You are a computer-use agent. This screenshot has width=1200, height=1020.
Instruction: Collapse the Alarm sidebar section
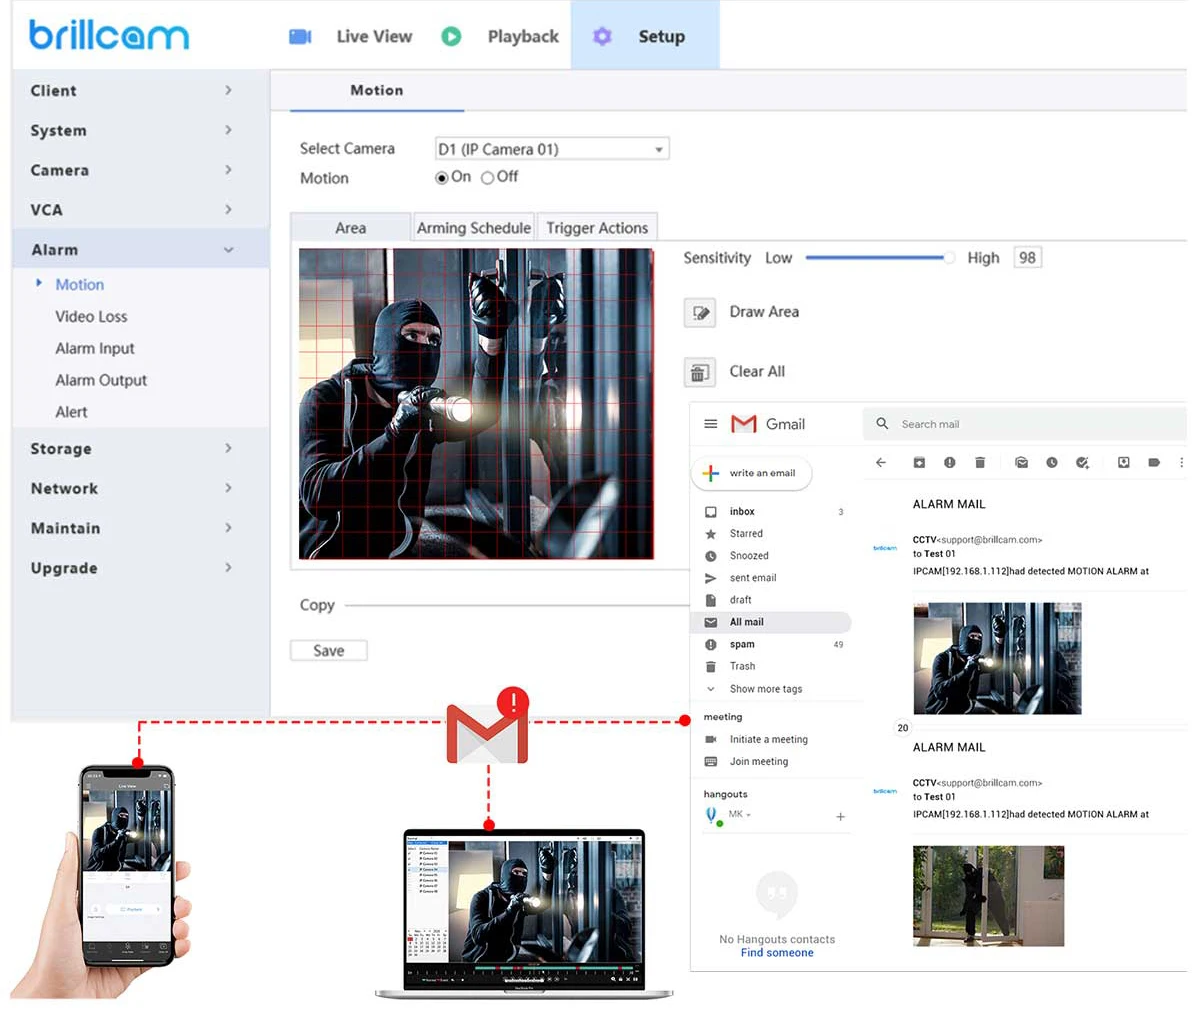point(141,250)
